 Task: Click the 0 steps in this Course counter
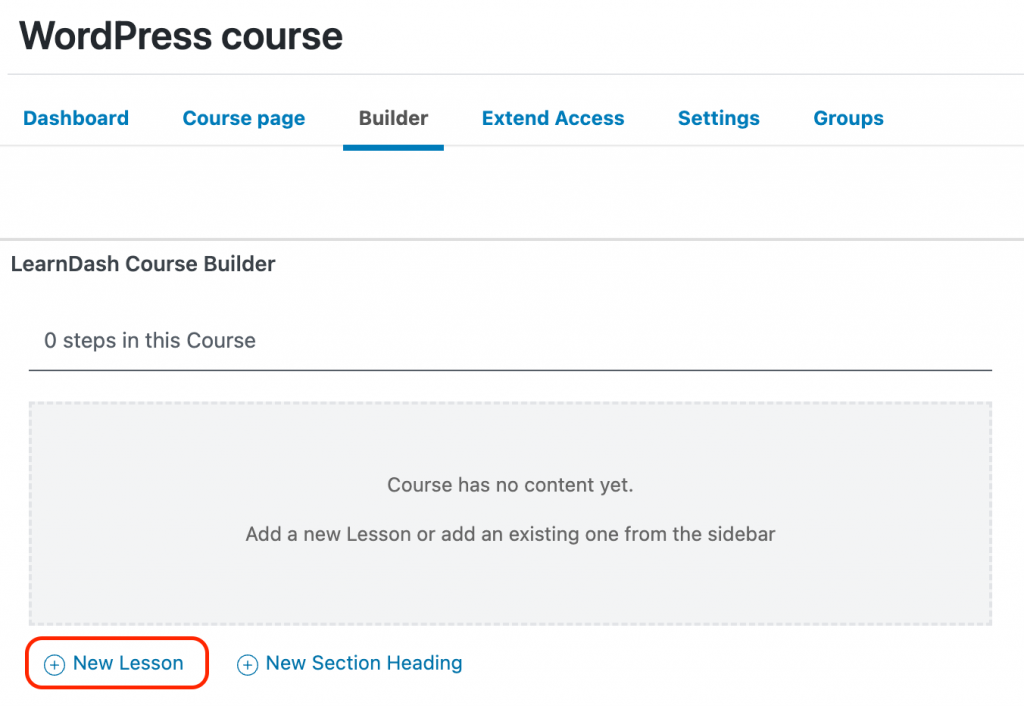149,341
